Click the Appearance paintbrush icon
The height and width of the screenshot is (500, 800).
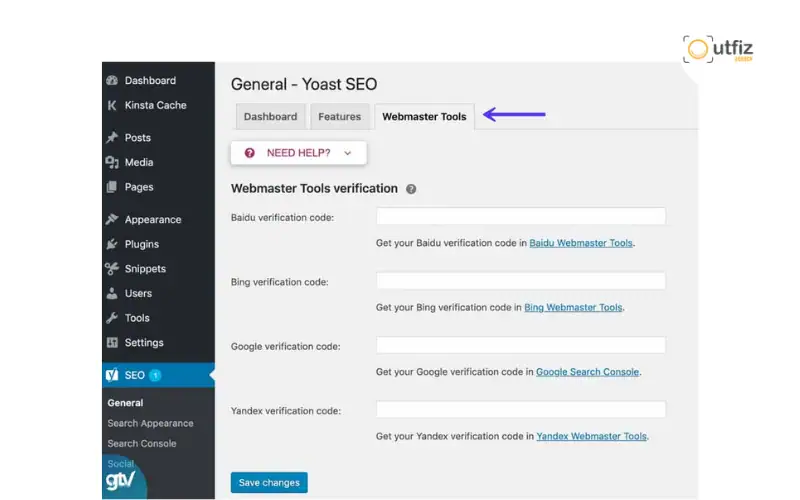112,219
